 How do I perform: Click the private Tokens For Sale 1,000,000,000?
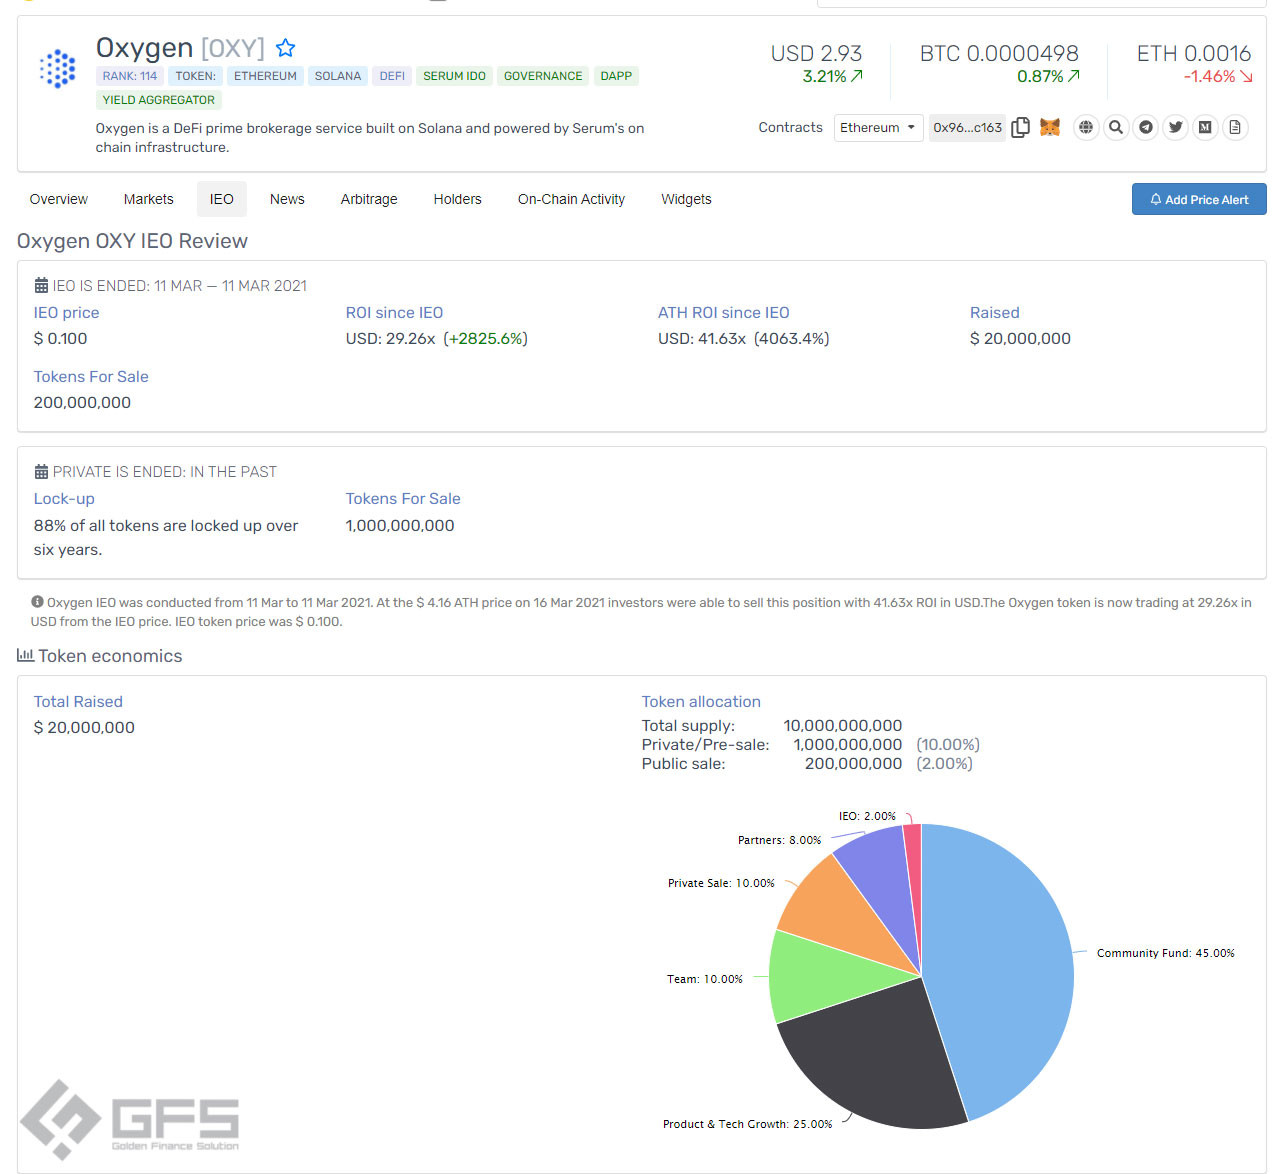400,525
